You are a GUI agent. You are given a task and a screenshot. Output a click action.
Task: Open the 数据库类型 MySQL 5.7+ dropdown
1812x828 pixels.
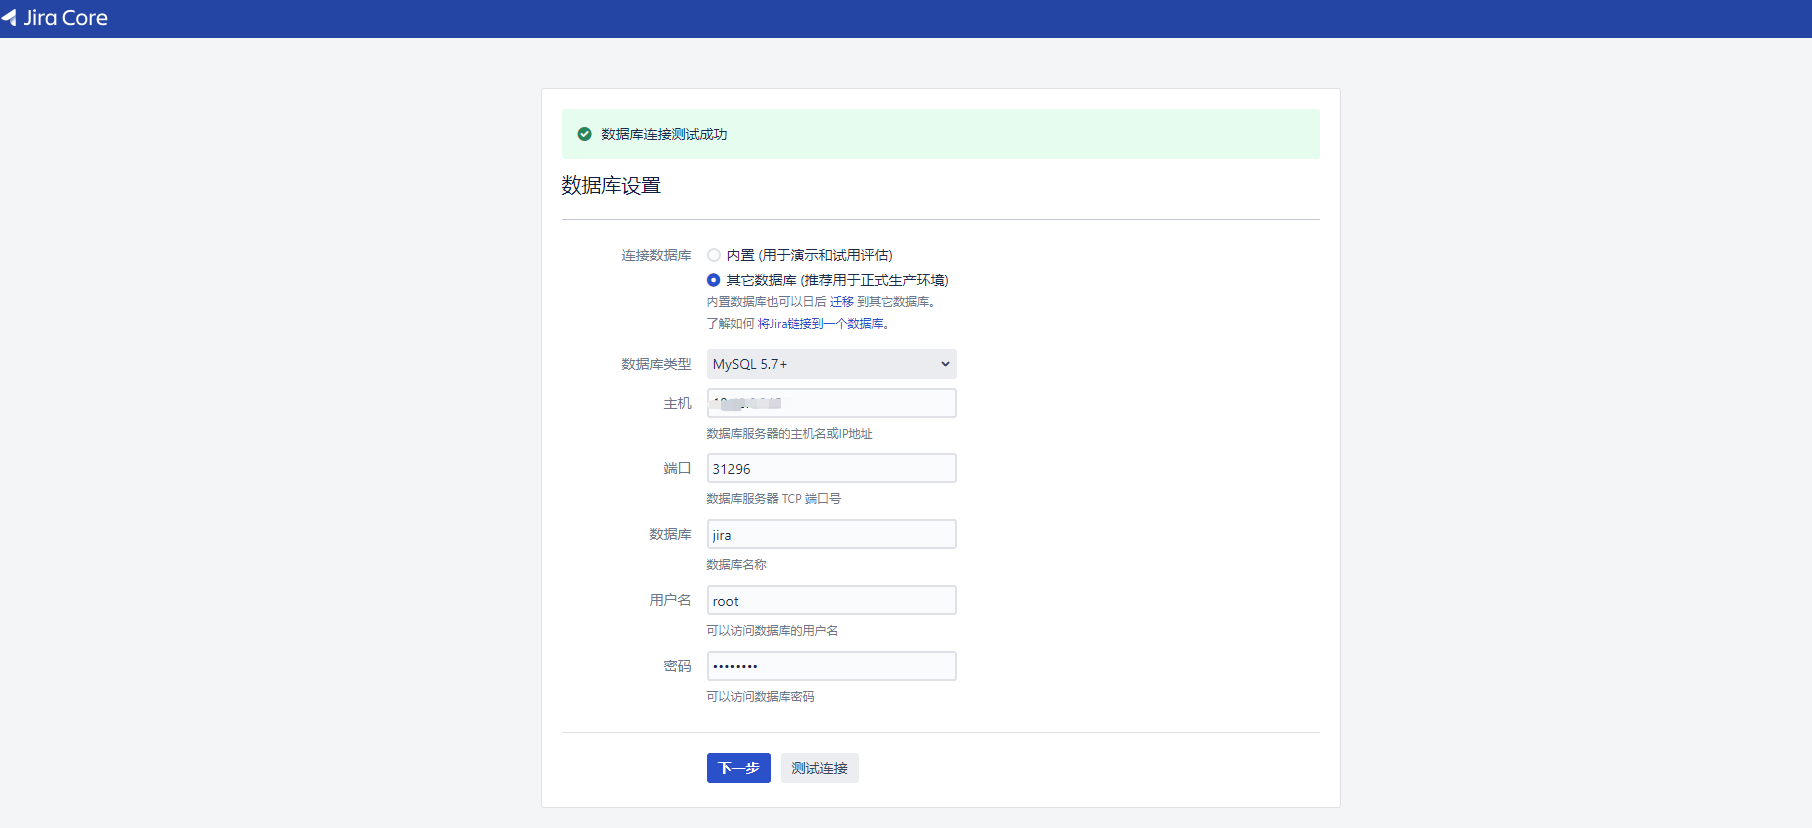tap(831, 364)
